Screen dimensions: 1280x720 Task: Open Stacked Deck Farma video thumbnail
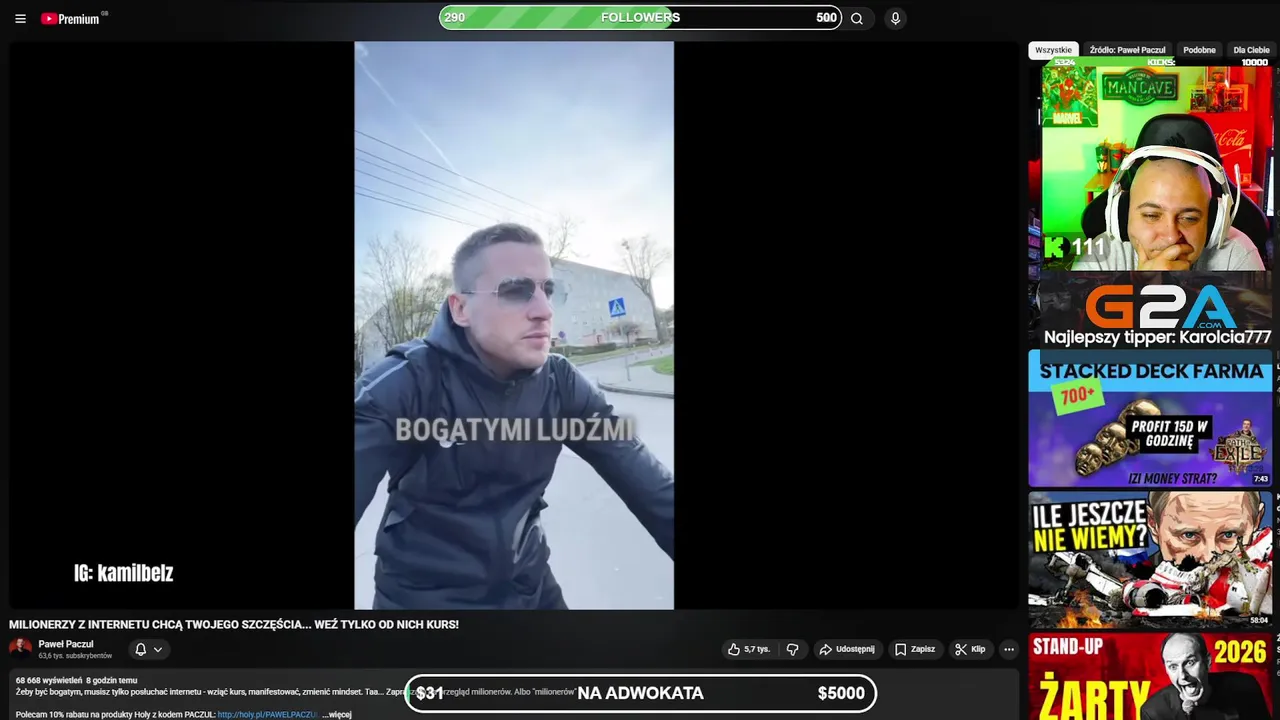coord(1150,418)
